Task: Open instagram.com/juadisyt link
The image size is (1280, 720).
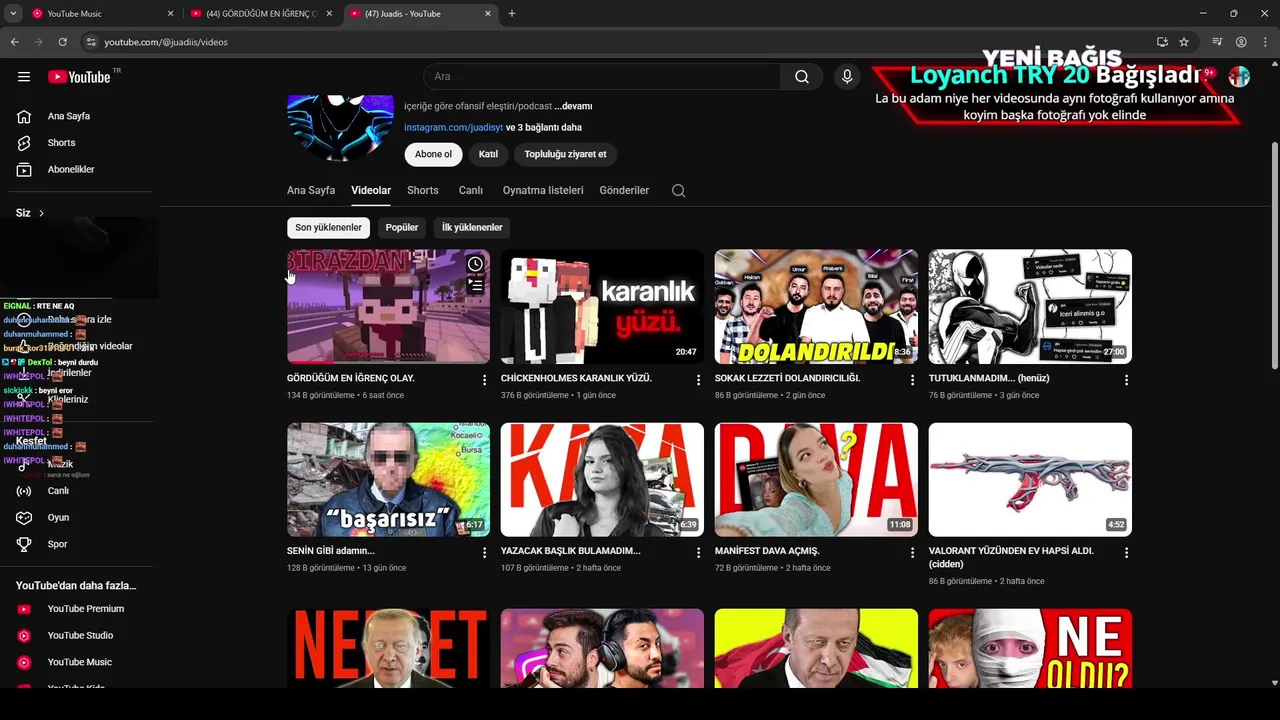Action: coord(453,128)
